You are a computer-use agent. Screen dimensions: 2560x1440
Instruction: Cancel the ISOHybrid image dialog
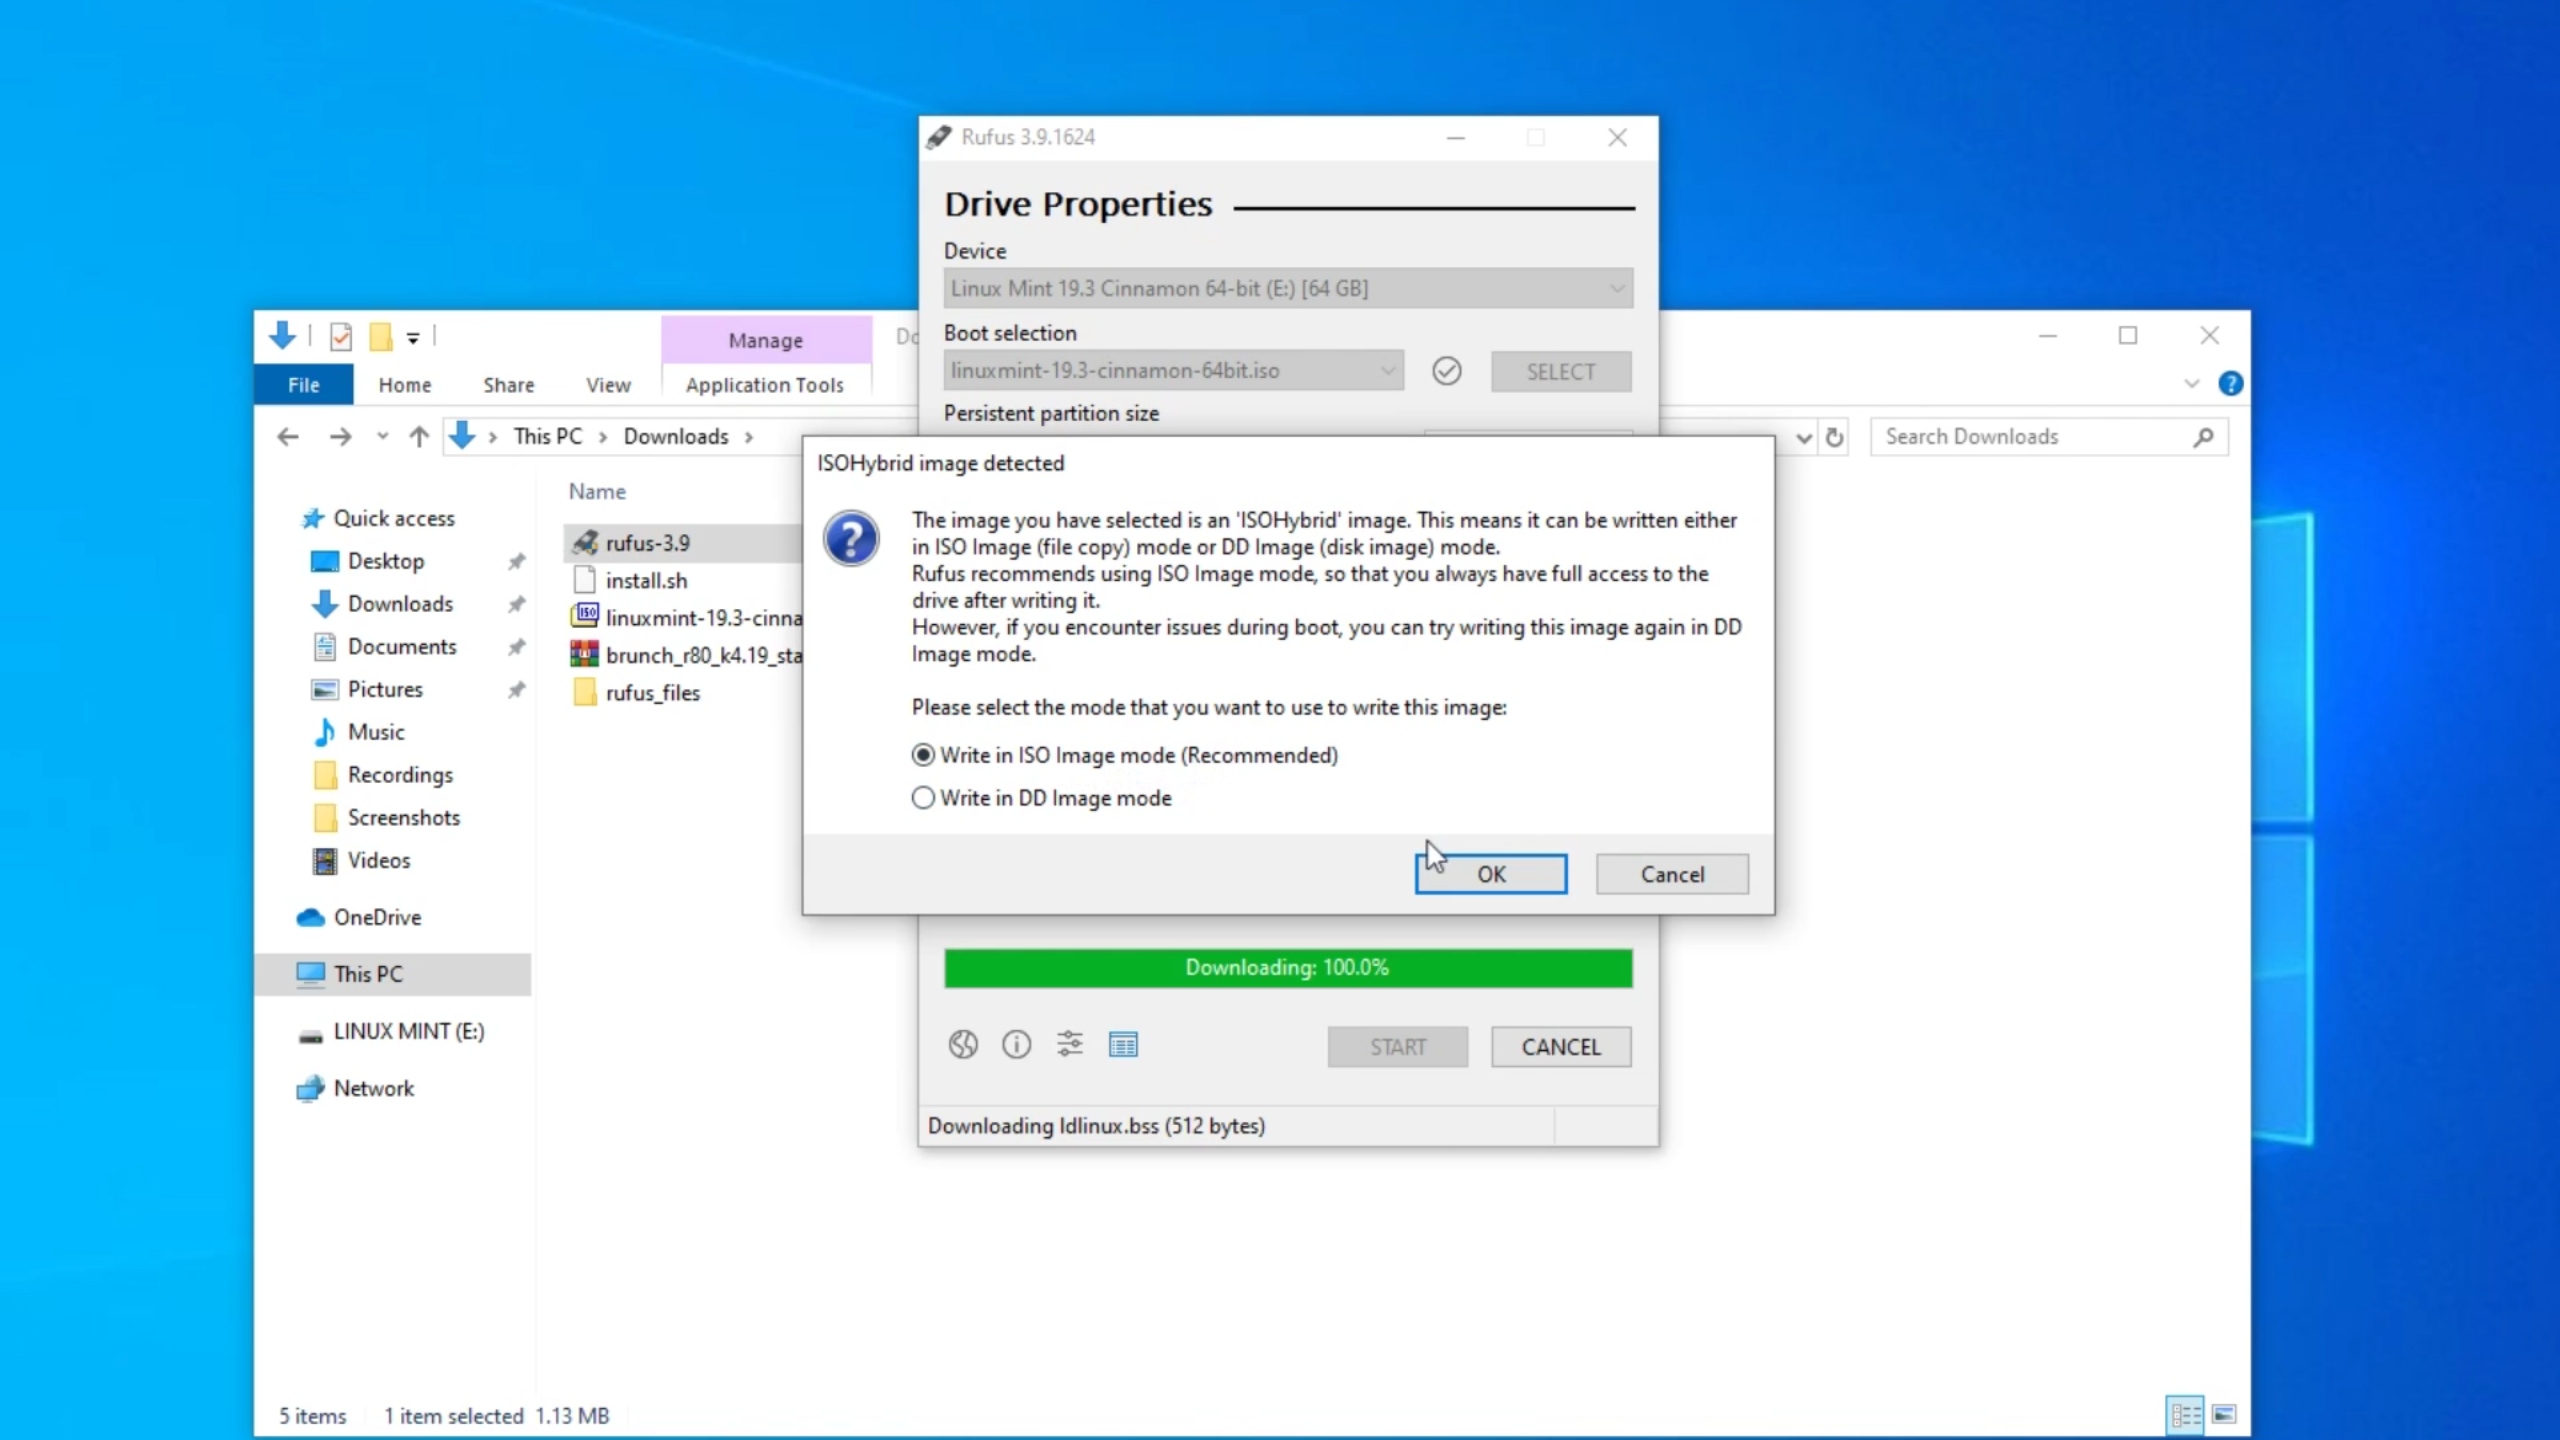click(x=1672, y=874)
